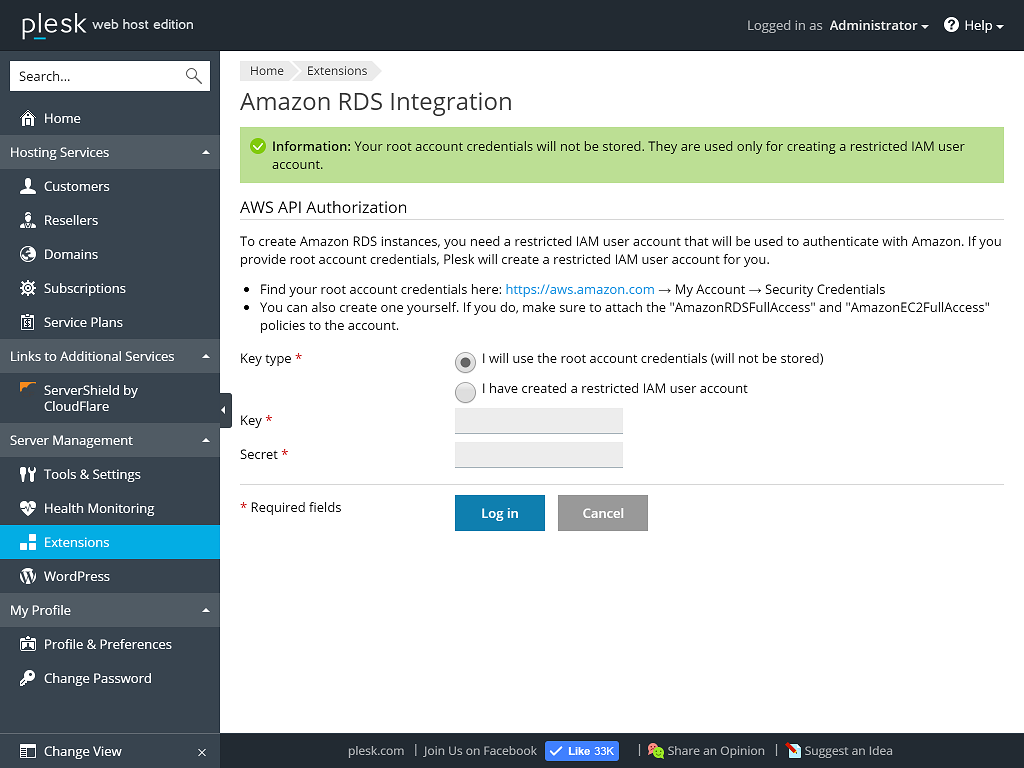Follow the https://aws.amazon.com link
1024x768 pixels.
tap(579, 289)
